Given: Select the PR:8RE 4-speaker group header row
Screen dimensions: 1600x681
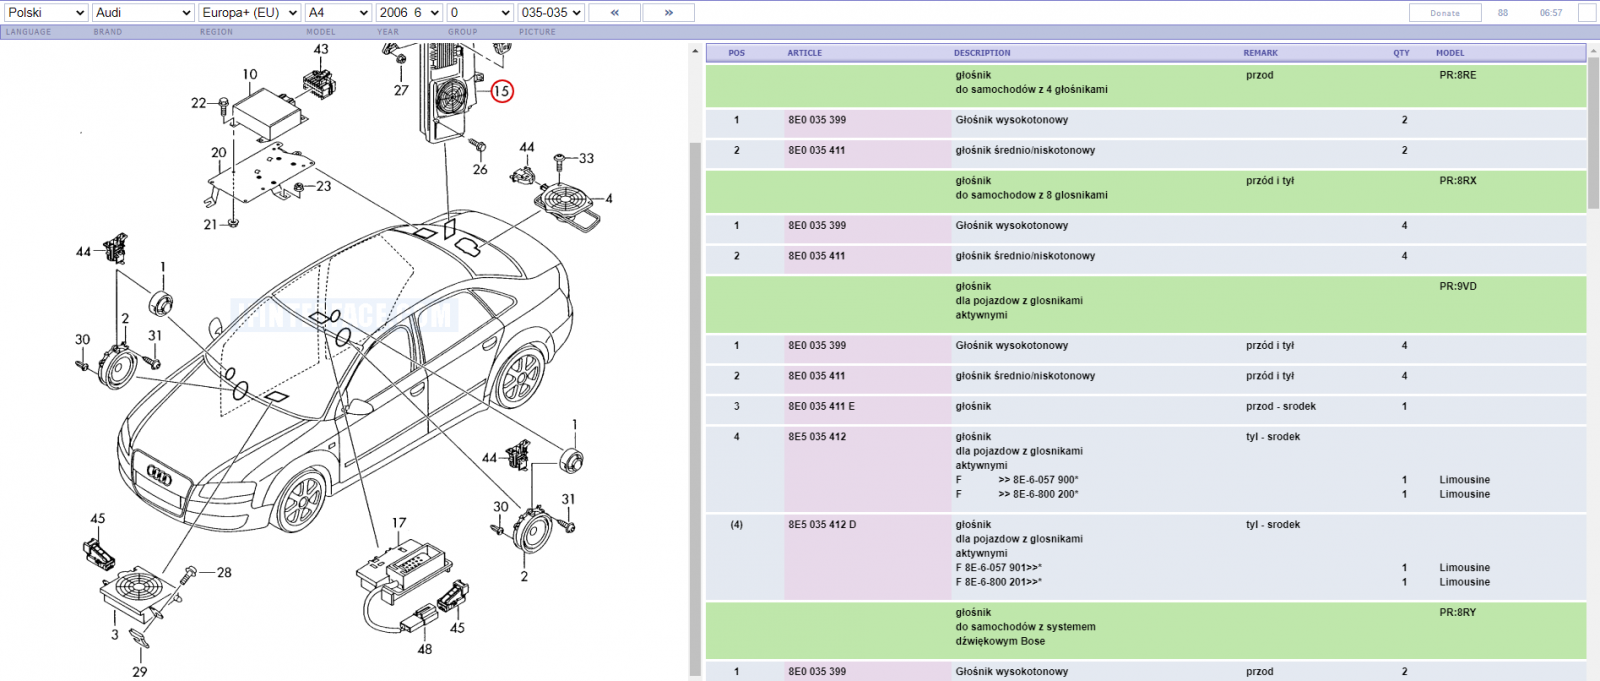Looking at the screenshot, I should click(1146, 85).
